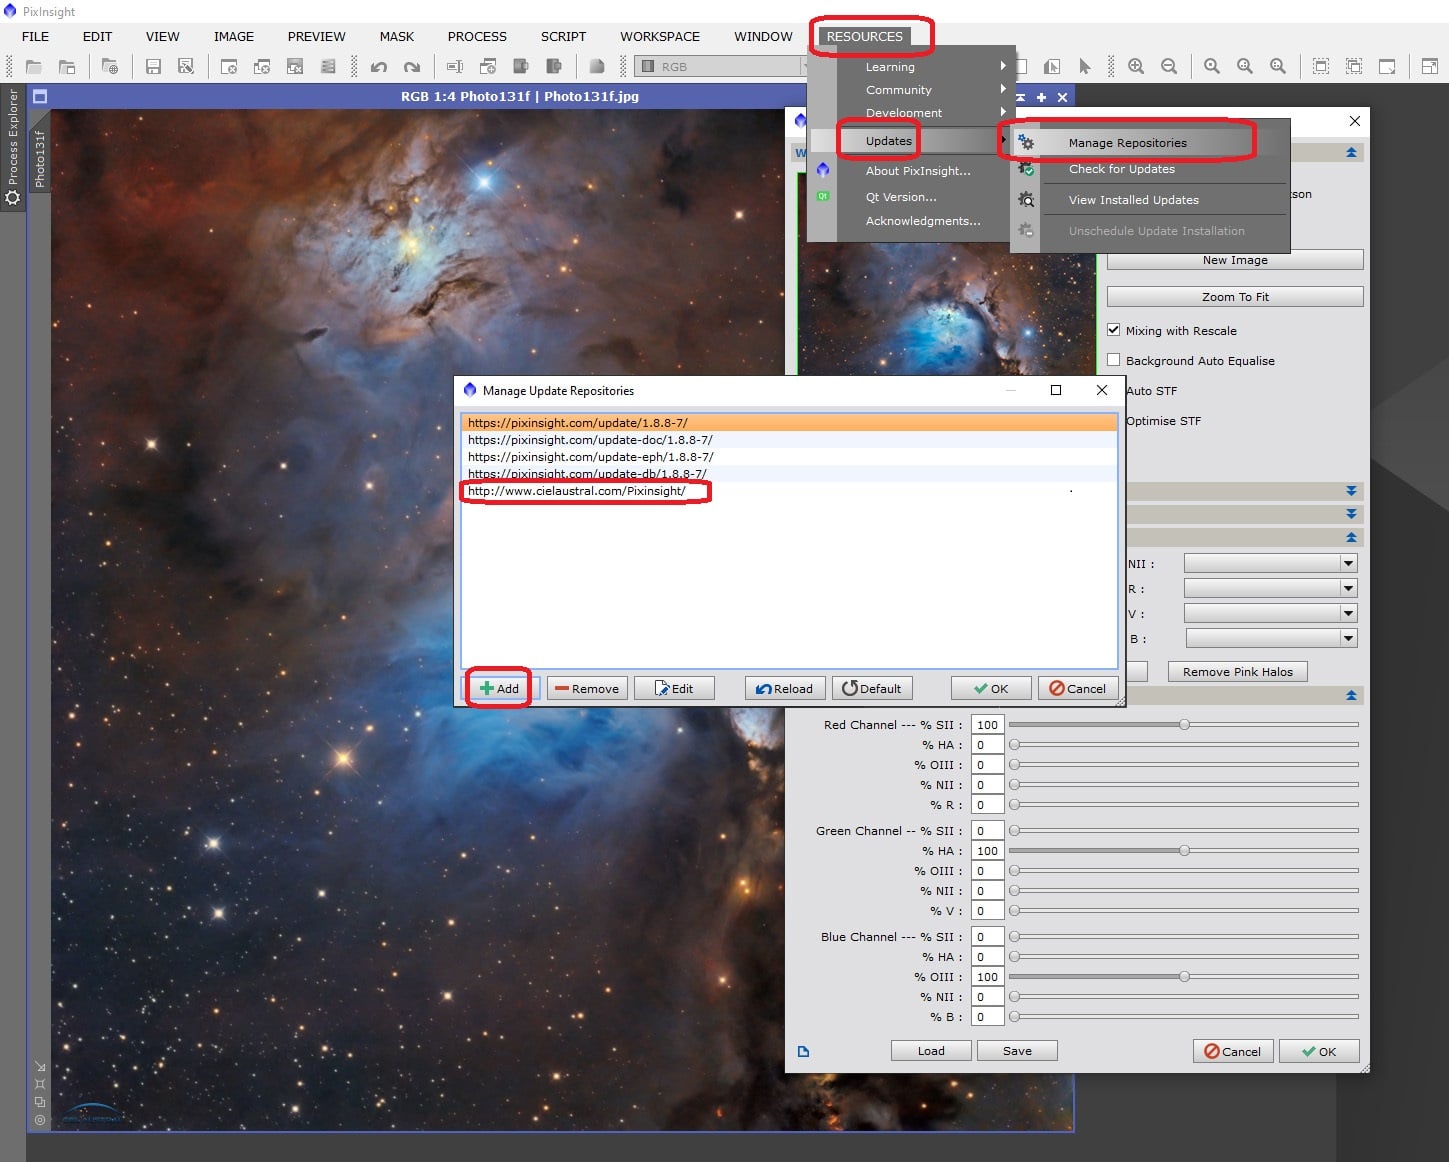Click the blue new-instance icon beside Load
Image resolution: width=1449 pixels, height=1162 pixels.
pos(803,1051)
